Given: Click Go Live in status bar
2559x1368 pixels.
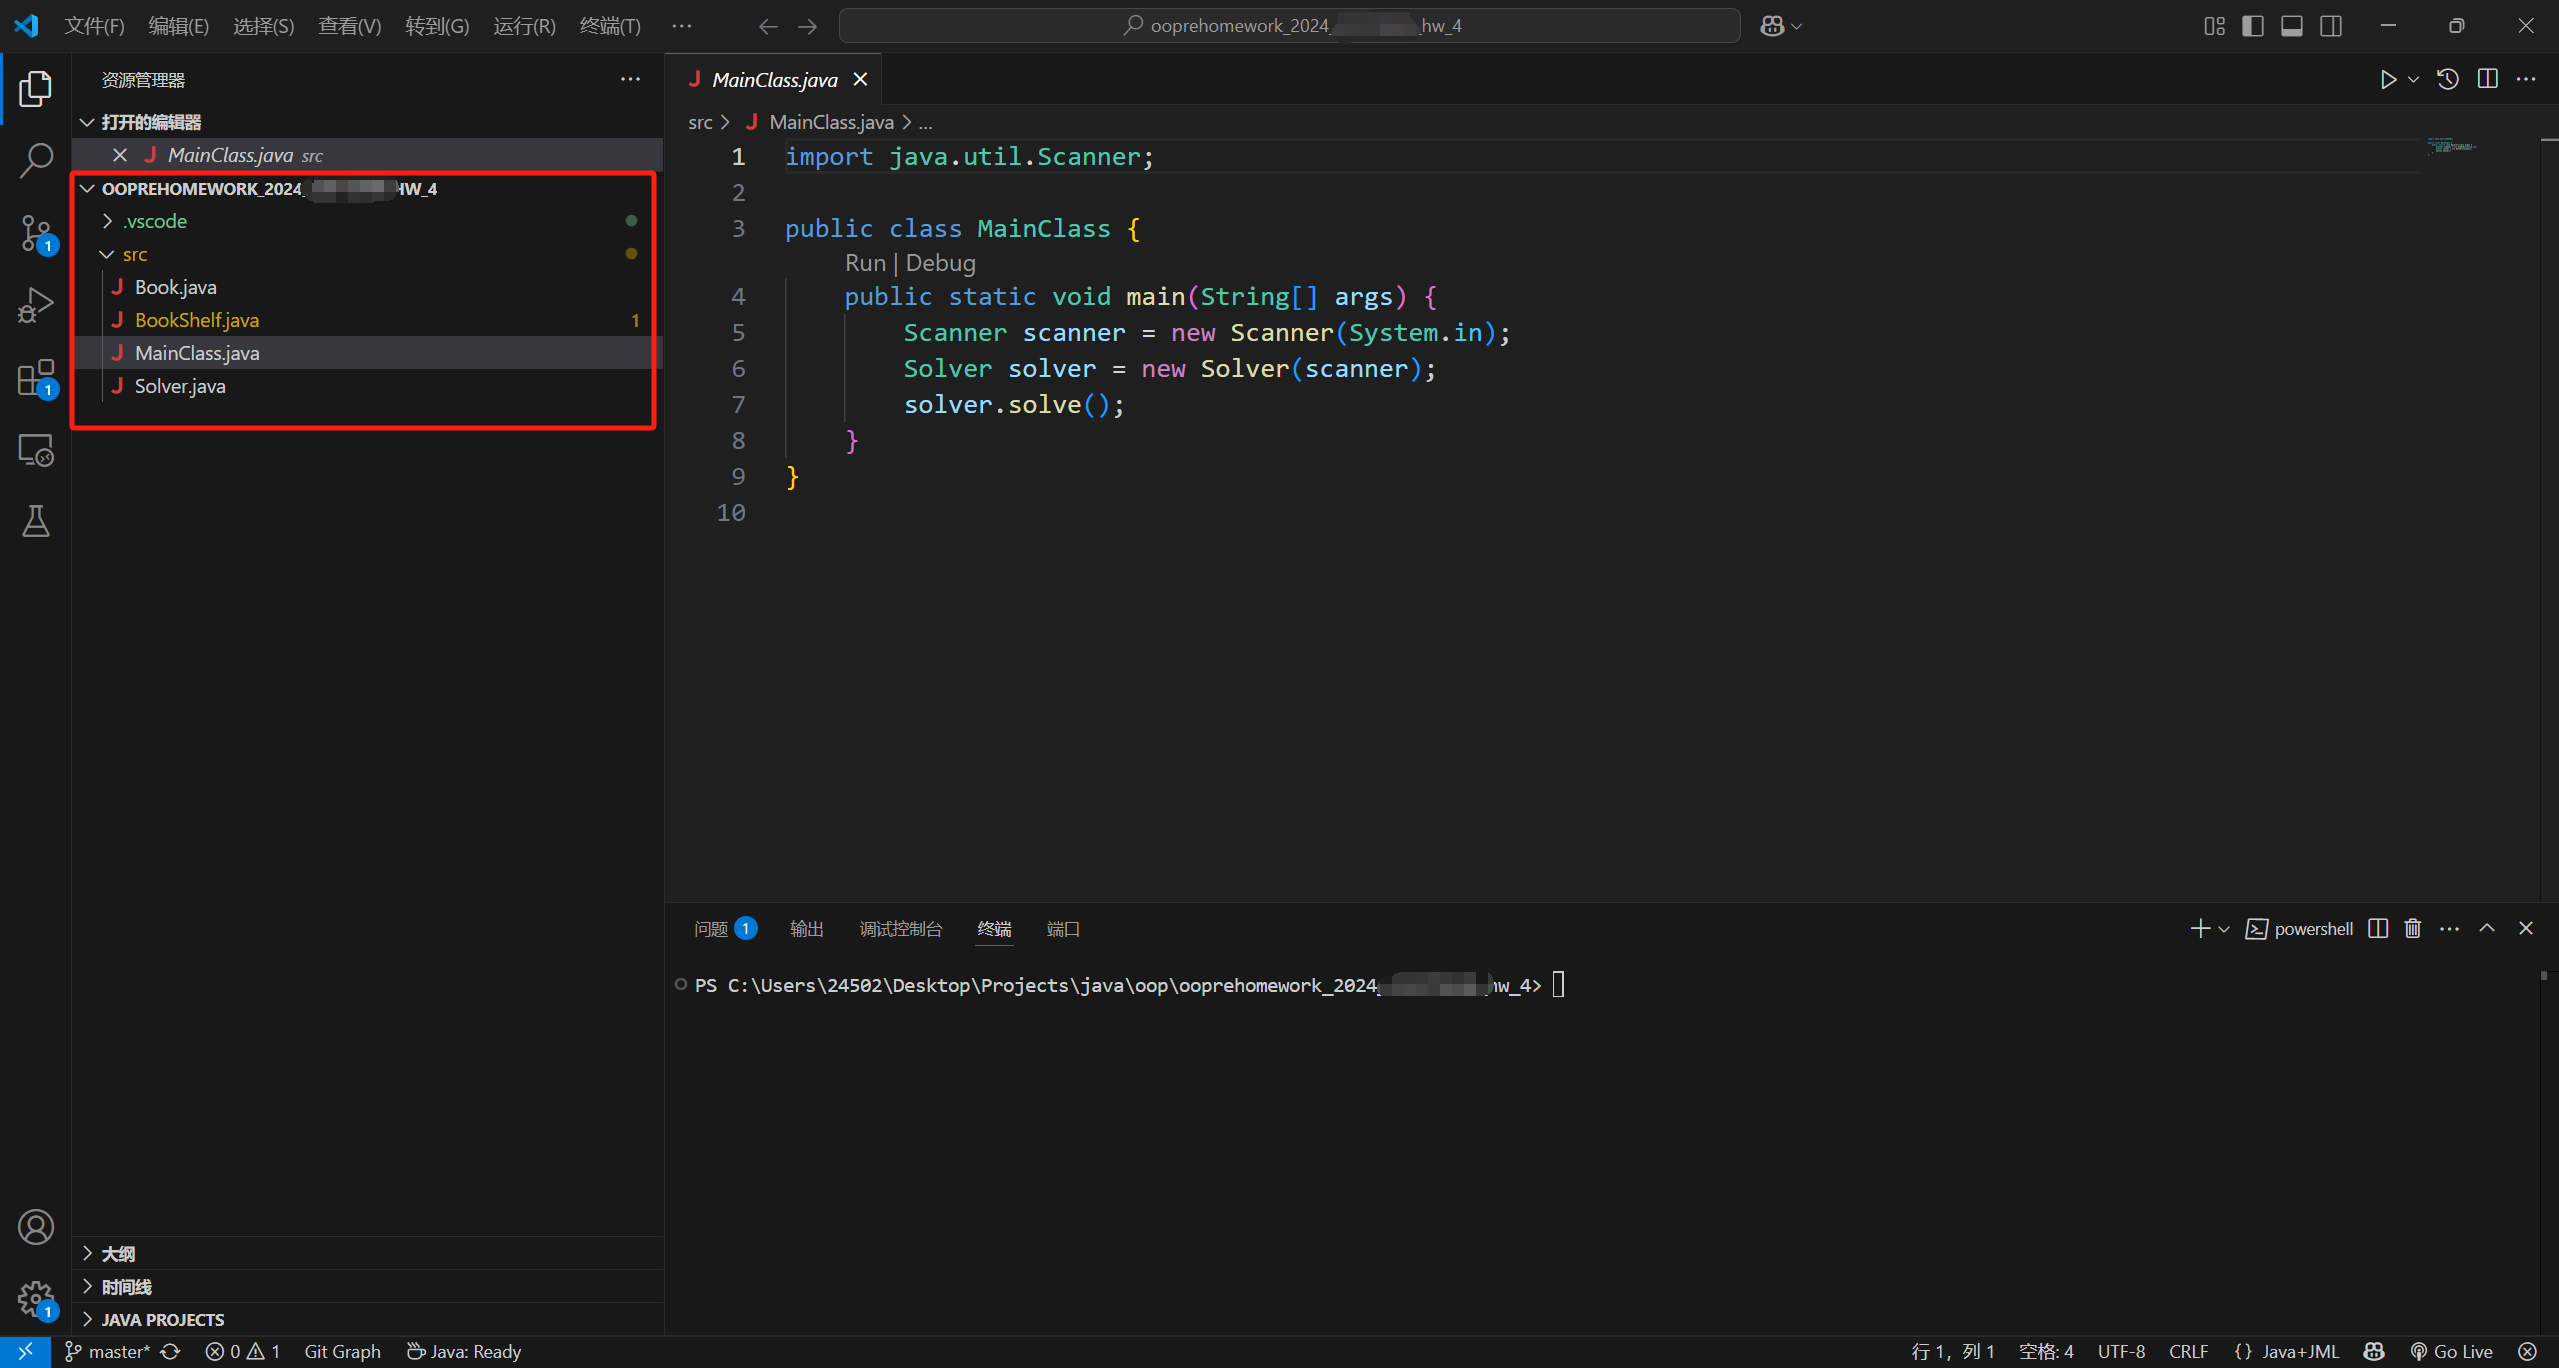Looking at the screenshot, I should (2451, 1352).
